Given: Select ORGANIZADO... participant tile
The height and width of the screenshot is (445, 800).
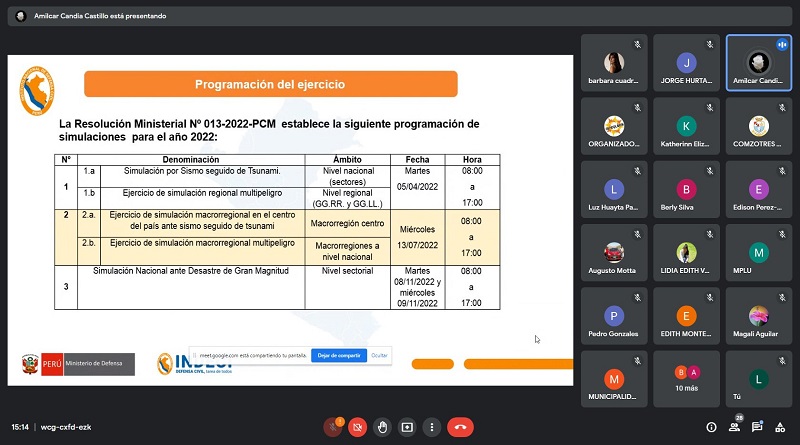Looking at the screenshot, I should [x=614, y=126].
